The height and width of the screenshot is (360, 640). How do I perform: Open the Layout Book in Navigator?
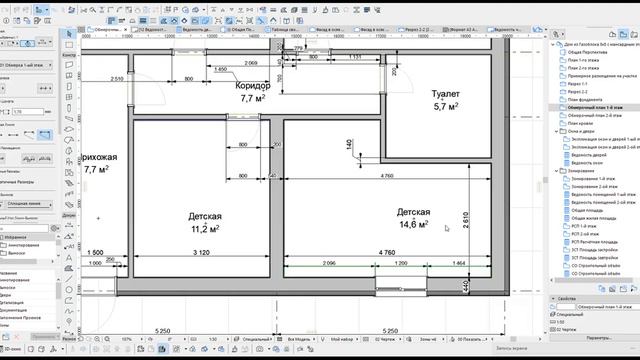(634, 34)
